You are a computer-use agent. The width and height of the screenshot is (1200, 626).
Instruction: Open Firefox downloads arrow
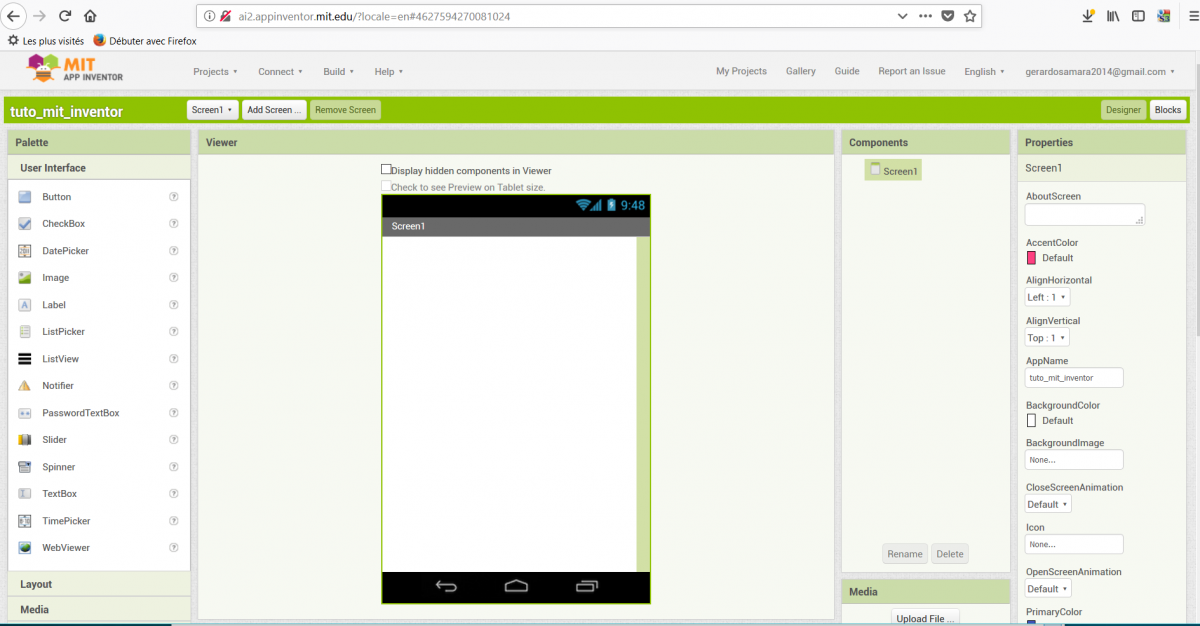pos(1088,16)
